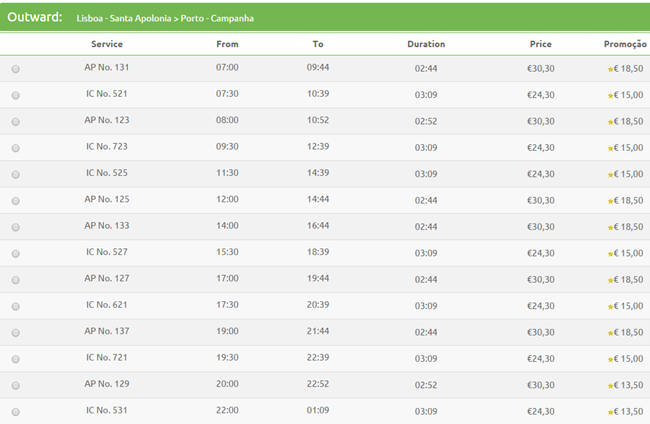Image resolution: width=650 pixels, height=424 pixels.
Task: Click the AP No. 137 service name
Action: [107, 331]
